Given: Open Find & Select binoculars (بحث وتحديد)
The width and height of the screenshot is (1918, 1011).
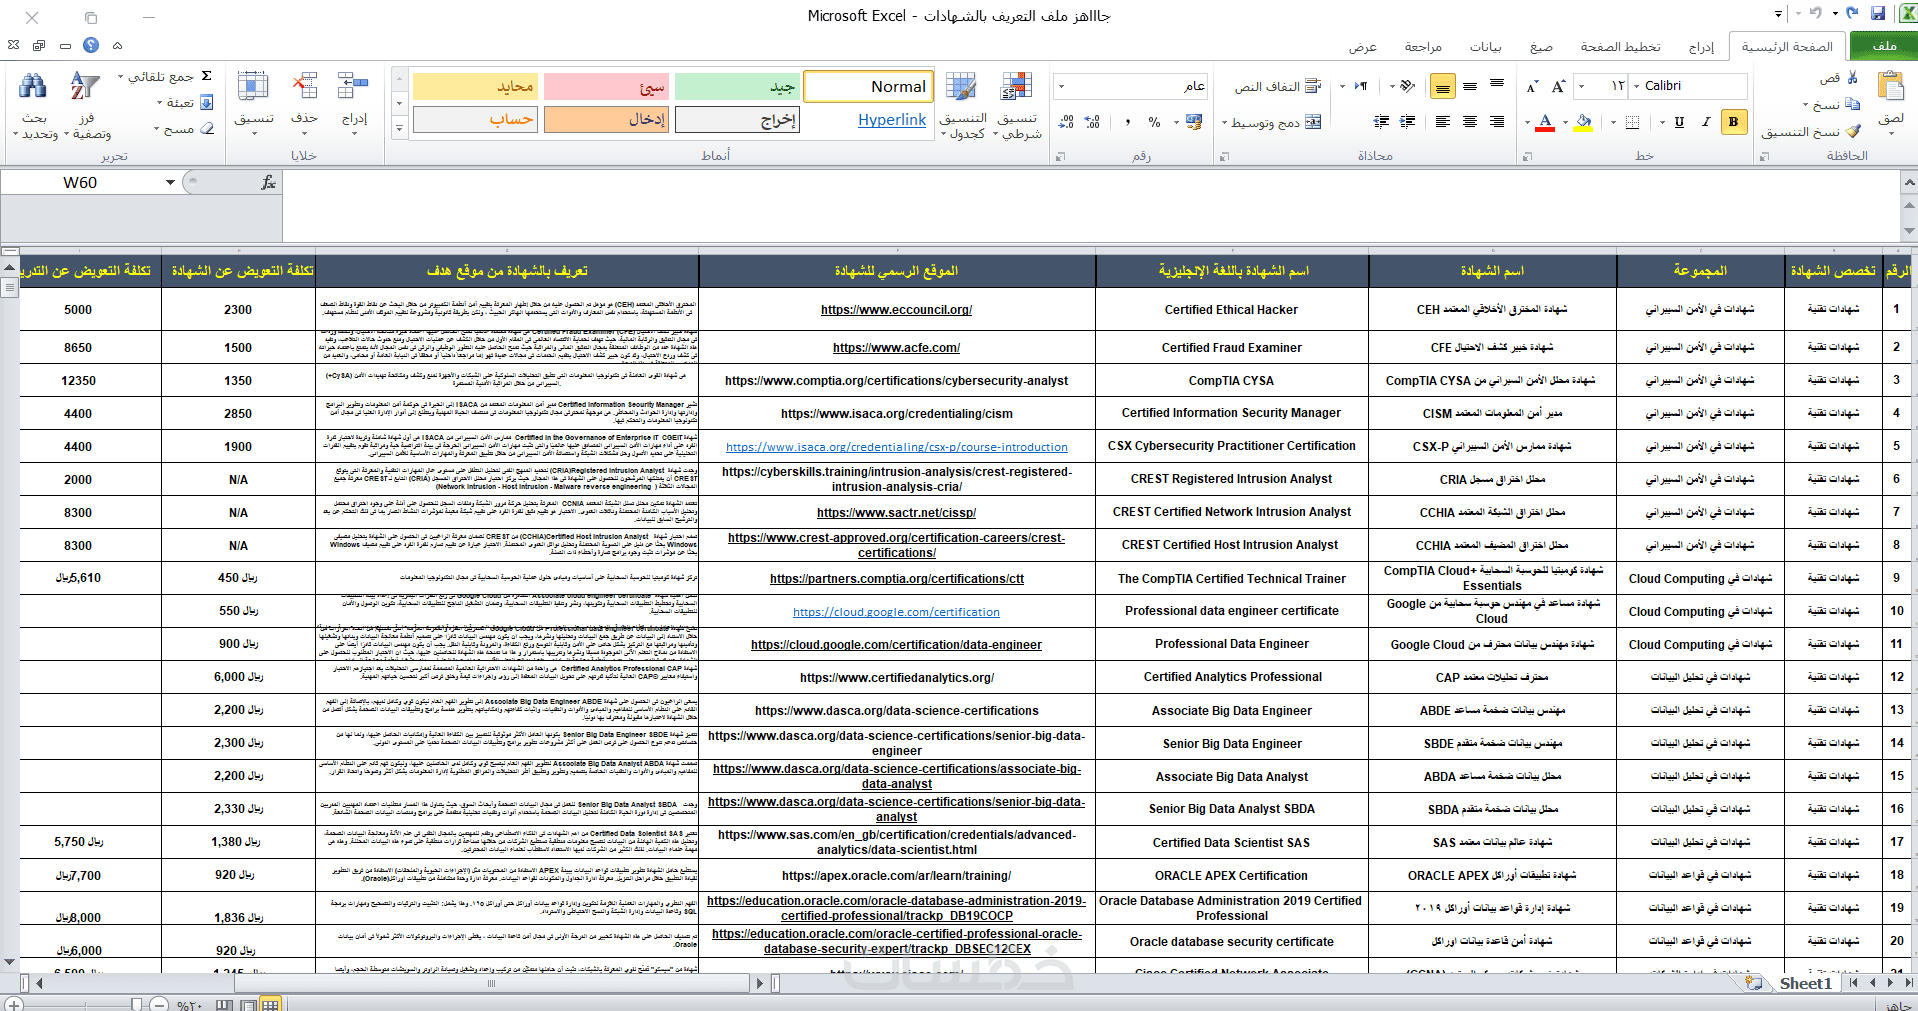Looking at the screenshot, I should 35,105.
